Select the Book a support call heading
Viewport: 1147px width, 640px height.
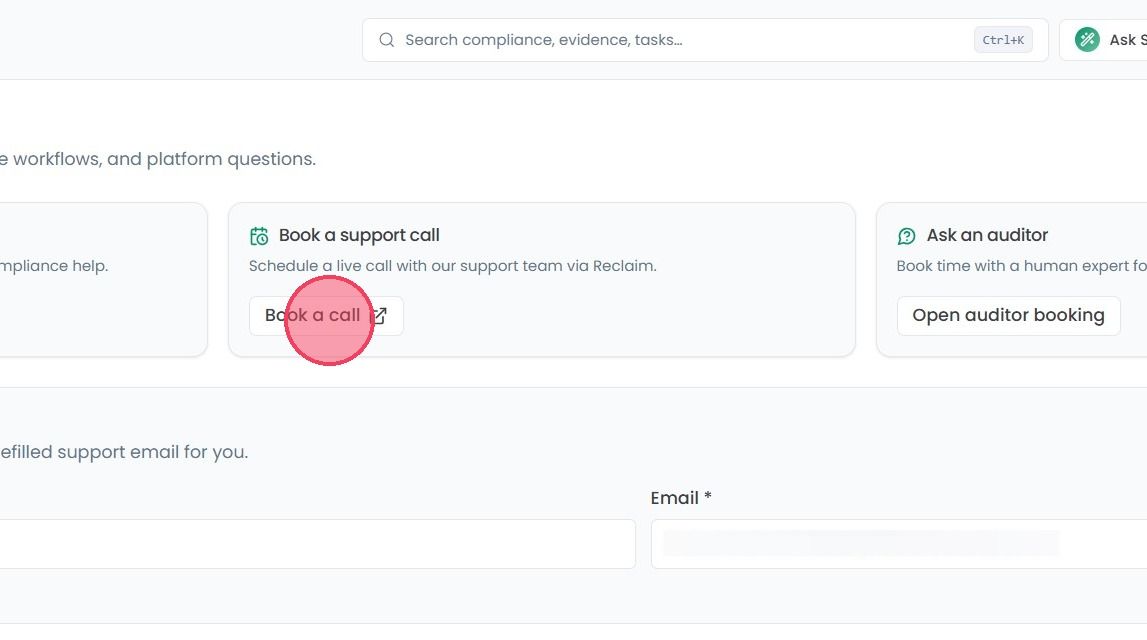pos(359,236)
